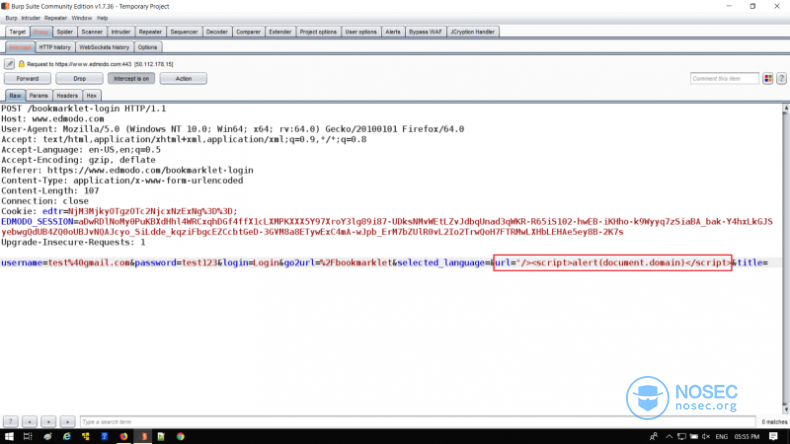Screen dimensions: 790x444
Task: Click the scrollbar down arrow in request editor
Action: tap(785, 410)
